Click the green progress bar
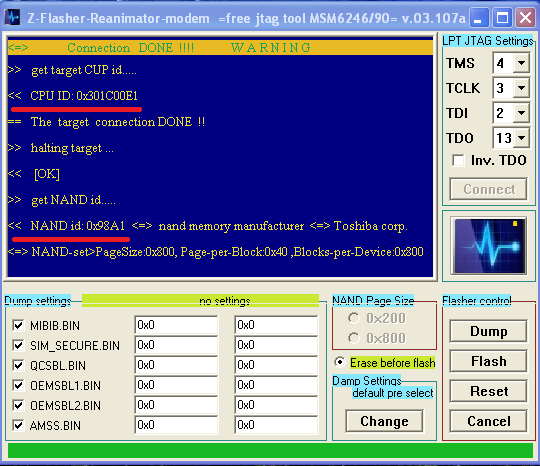 [x=270, y=451]
